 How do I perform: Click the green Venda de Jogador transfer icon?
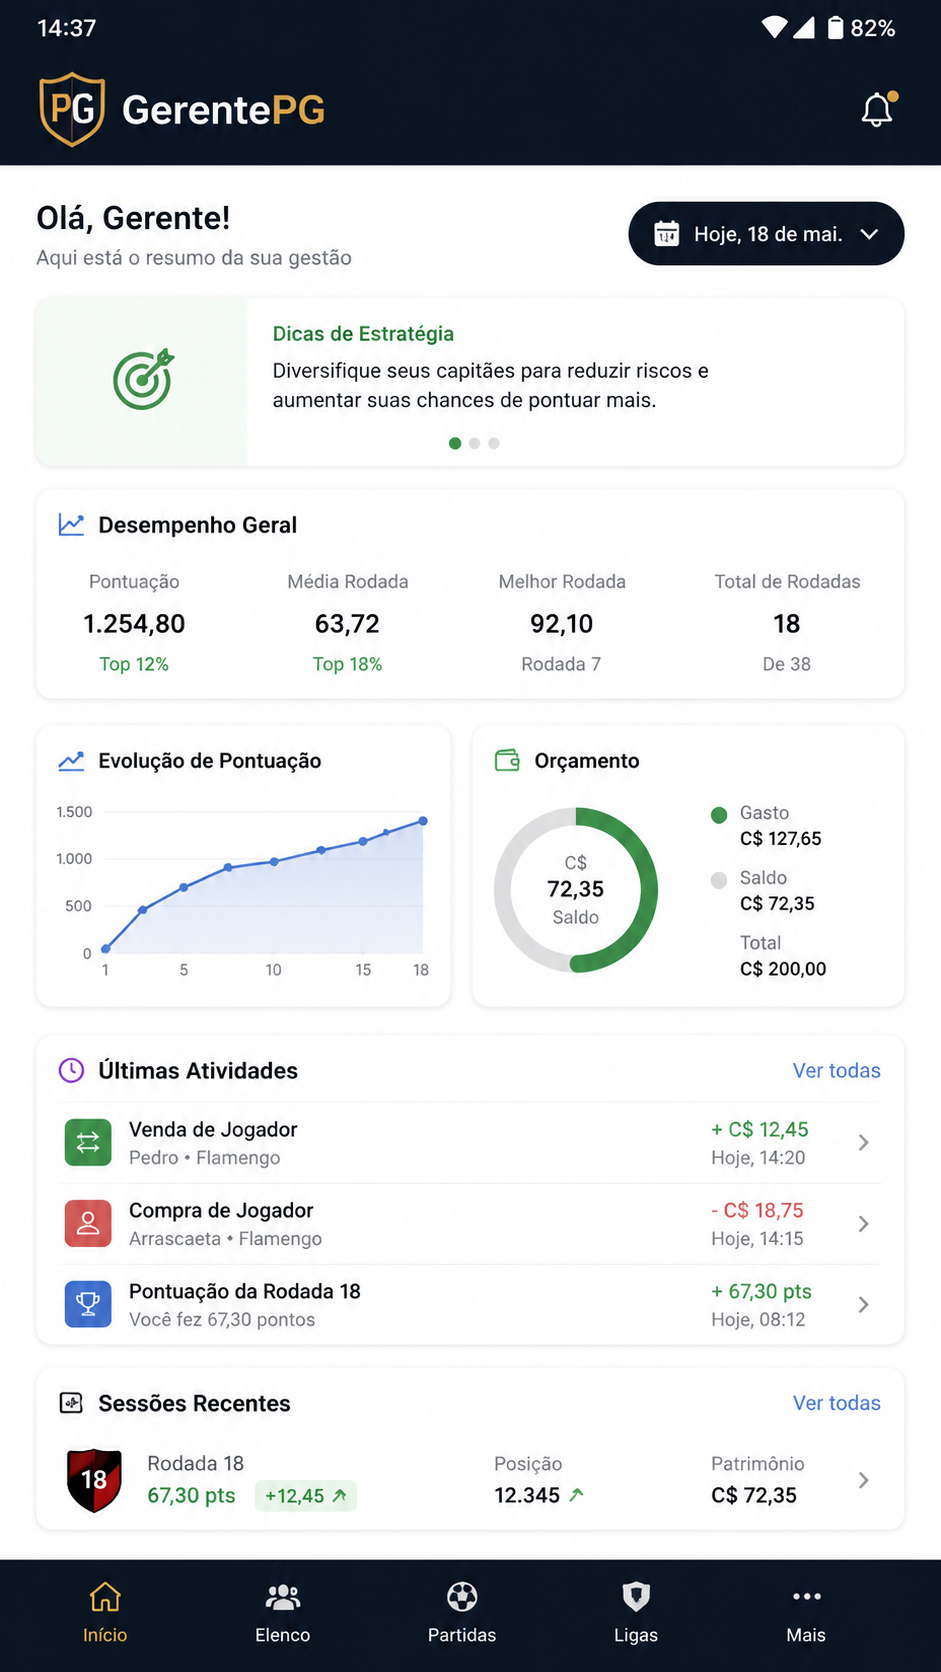tap(88, 1142)
